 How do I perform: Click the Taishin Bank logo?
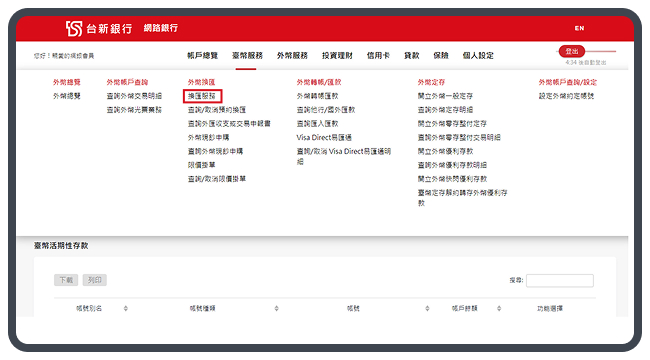(99, 29)
